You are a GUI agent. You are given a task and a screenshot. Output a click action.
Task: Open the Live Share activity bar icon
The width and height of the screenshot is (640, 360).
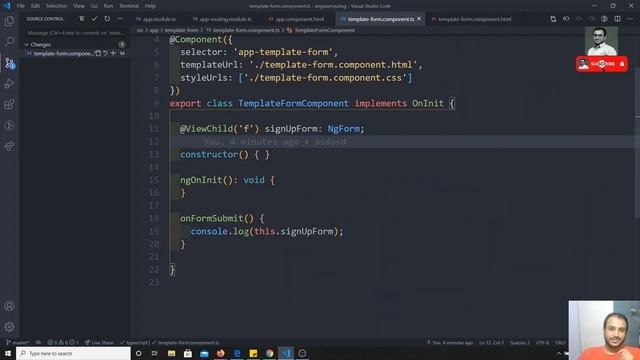pos(9,146)
